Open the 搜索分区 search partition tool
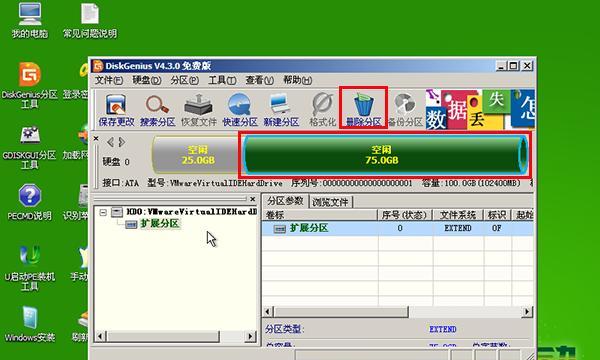The image size is (600, 360). point(157,110)
